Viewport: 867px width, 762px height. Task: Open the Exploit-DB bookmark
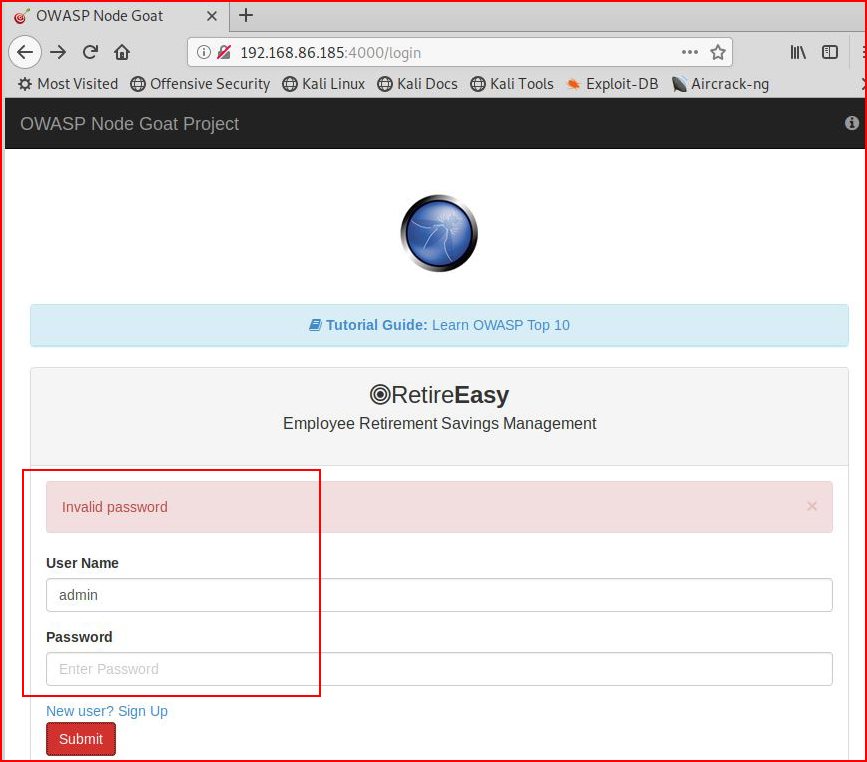[x=612, y=84]
